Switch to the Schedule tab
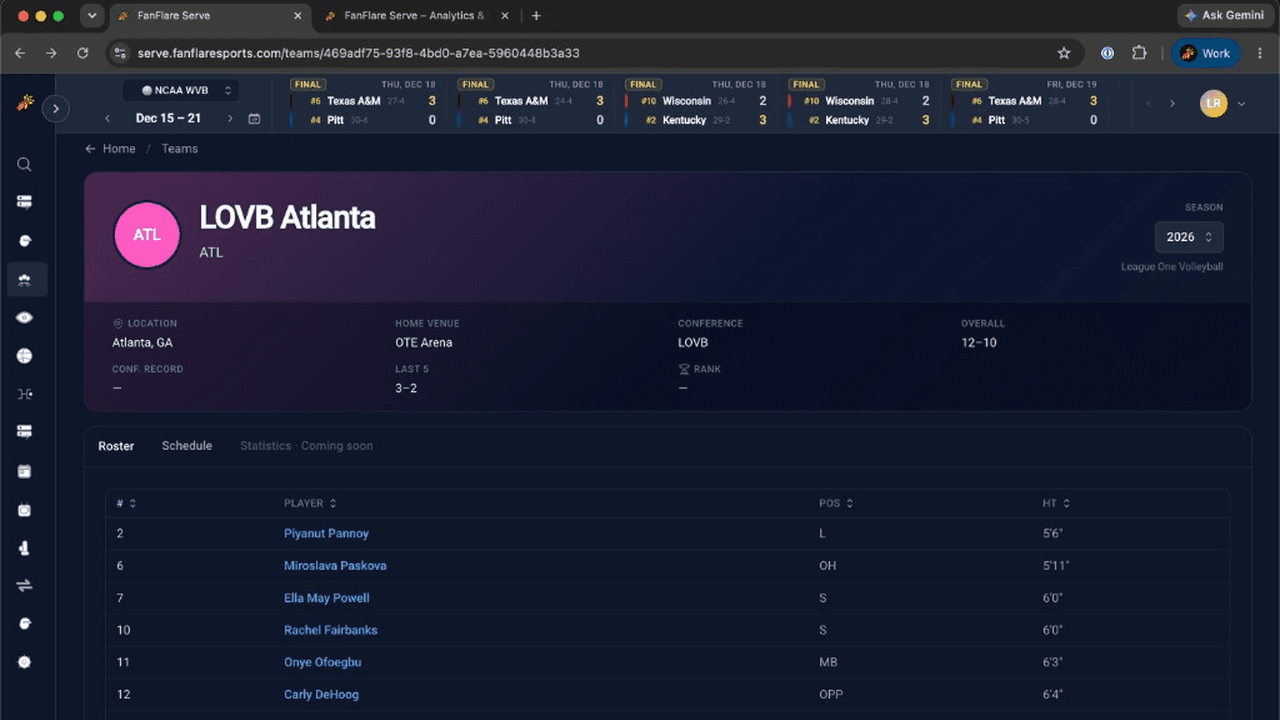Screen dimensions: 1280x720 pyautogui.click(x=187, y=446)
